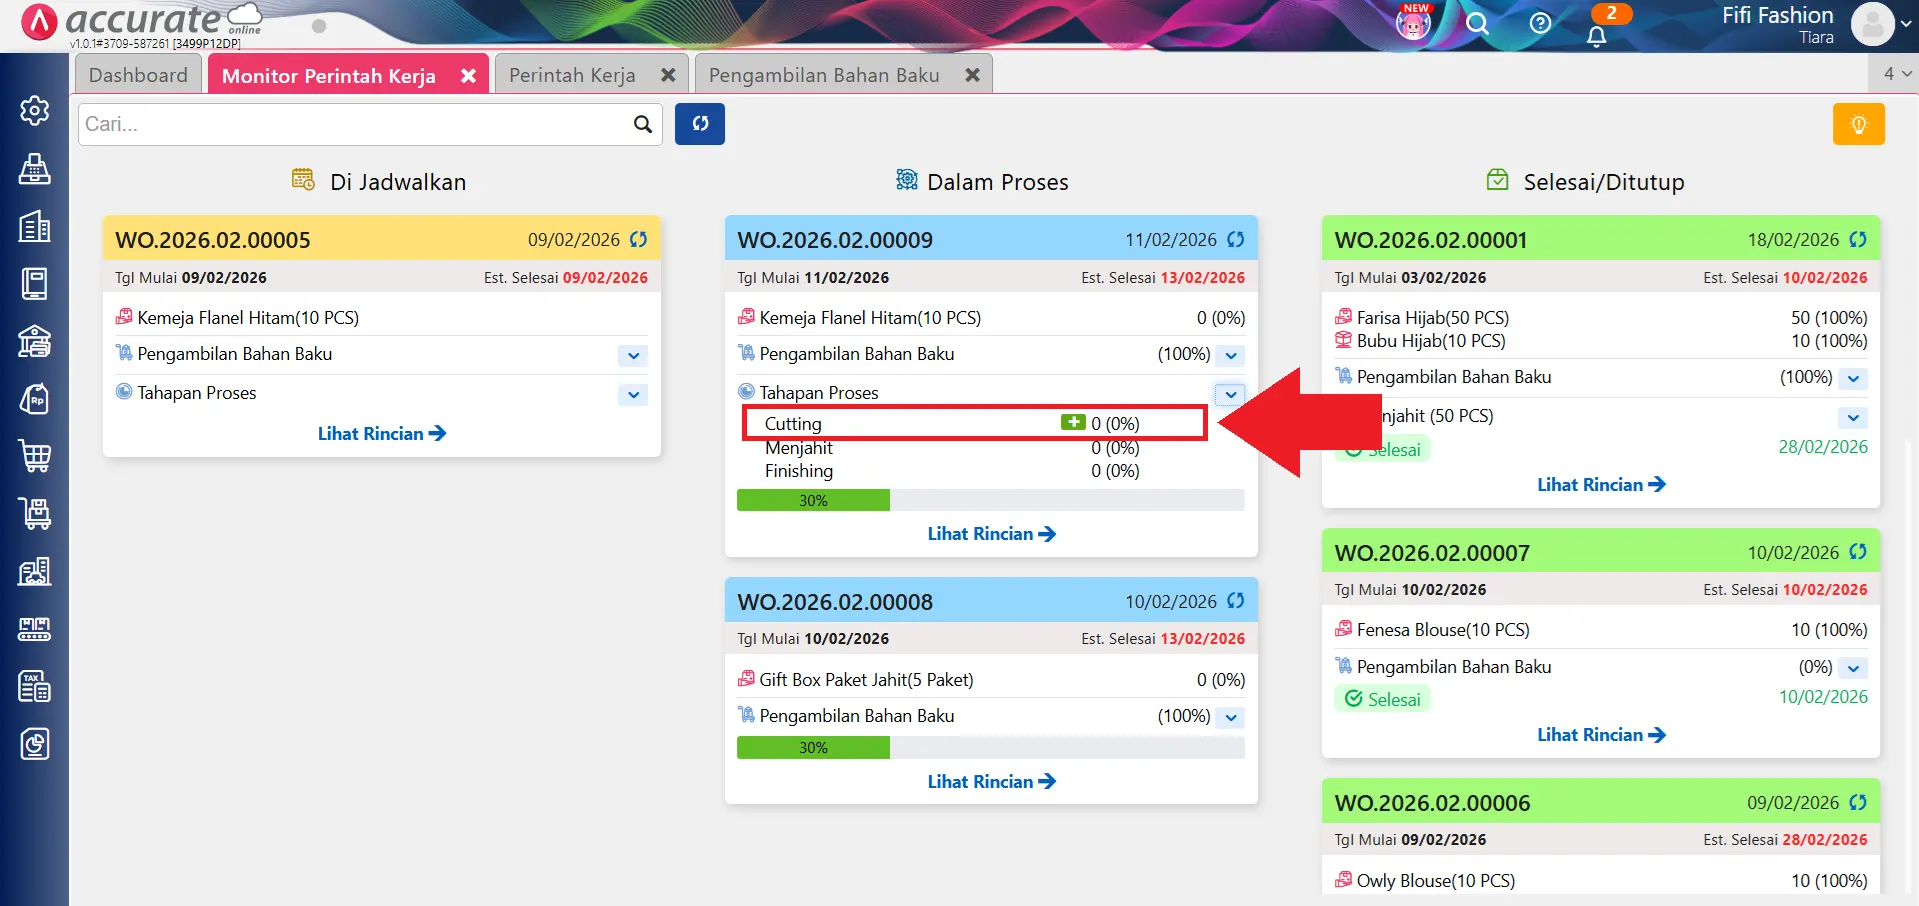This screenshot has width=1919, height=906.
Task: Open the shopping cart module in sidebar
Action: 35,456
